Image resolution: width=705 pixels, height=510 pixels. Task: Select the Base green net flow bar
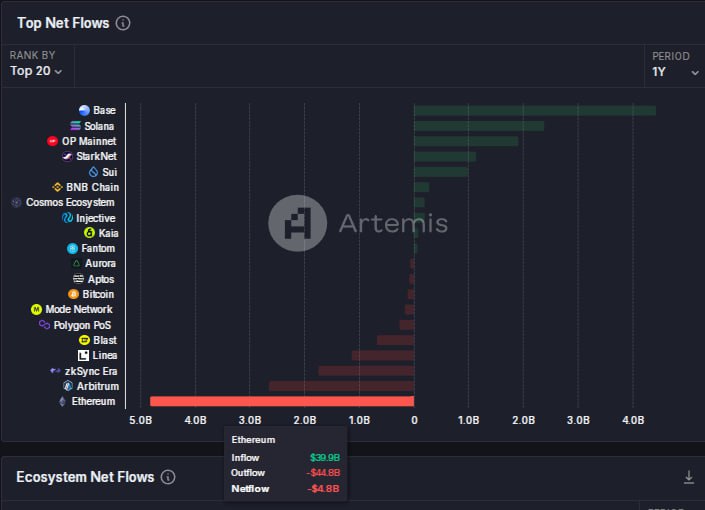coord(535,110)
